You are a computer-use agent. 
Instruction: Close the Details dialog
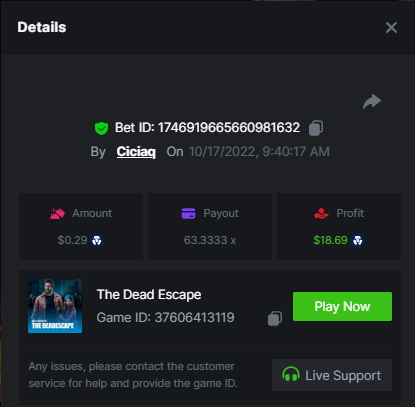tap(391, 28)
